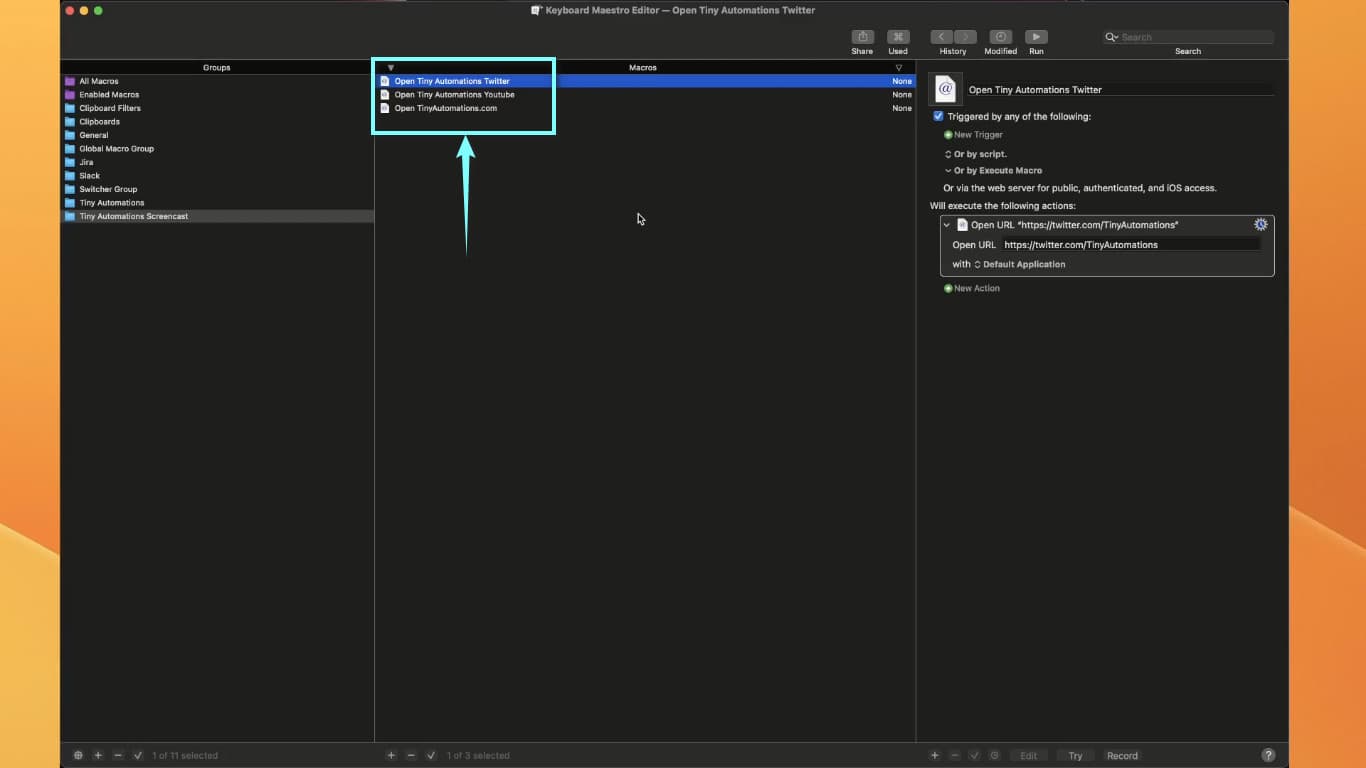
Task: Click the macro icon well beside name
Action: click(945, 89)
